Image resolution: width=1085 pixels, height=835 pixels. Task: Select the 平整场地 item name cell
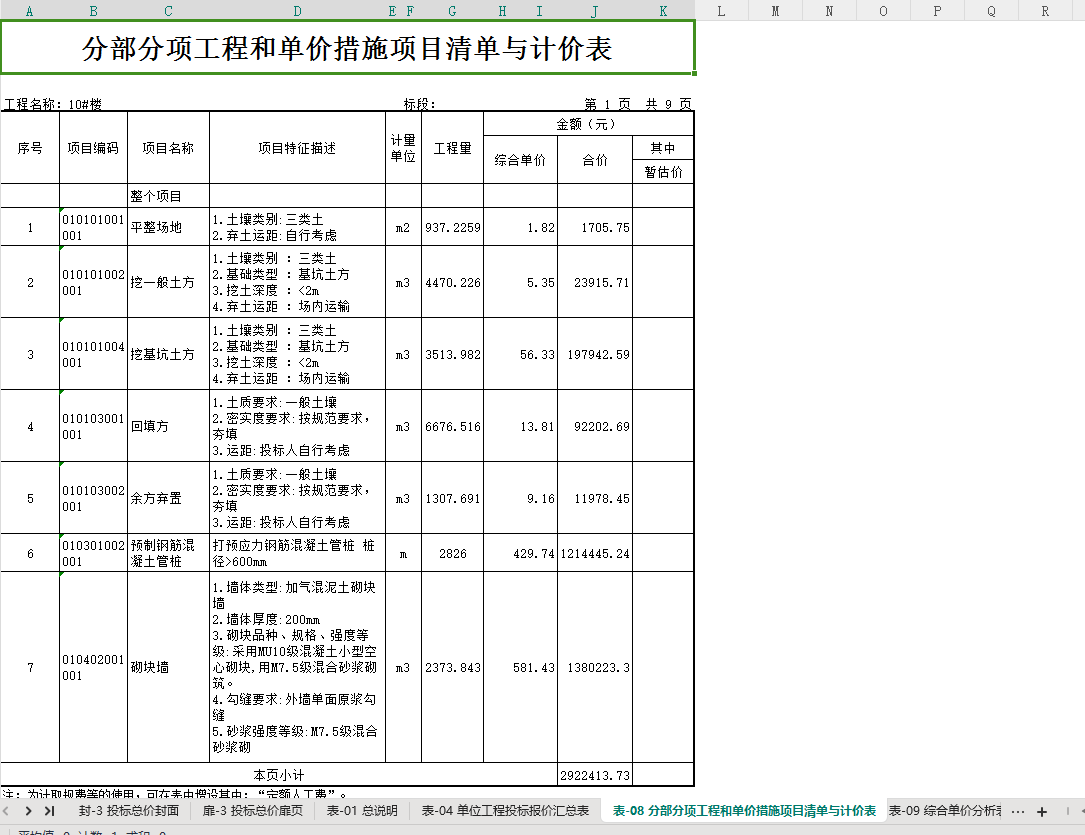coord(169,227)
